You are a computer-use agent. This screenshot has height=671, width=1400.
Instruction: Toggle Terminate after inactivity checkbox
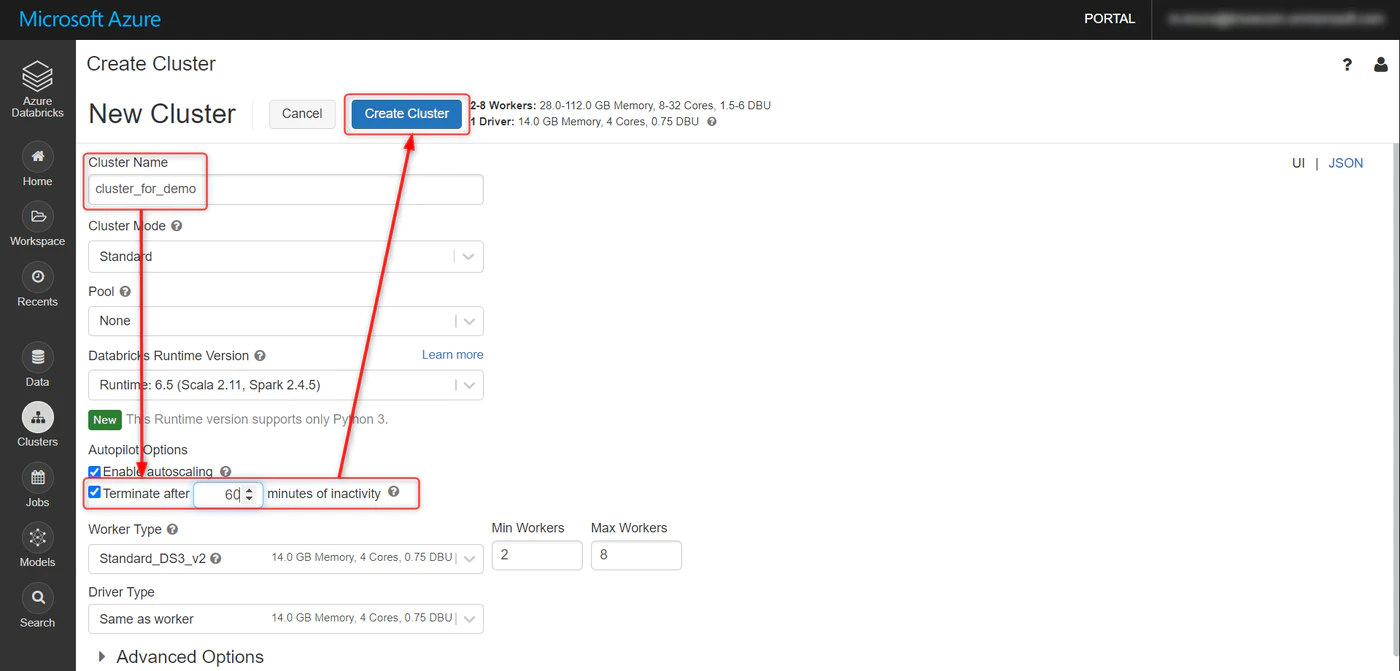[94, 492]
